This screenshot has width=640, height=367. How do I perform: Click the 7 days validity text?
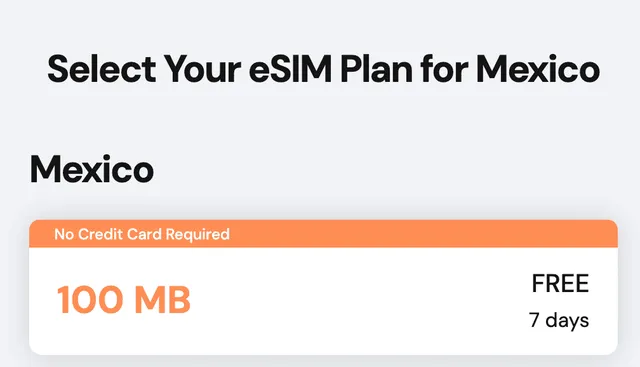click(x=559, y=320)
